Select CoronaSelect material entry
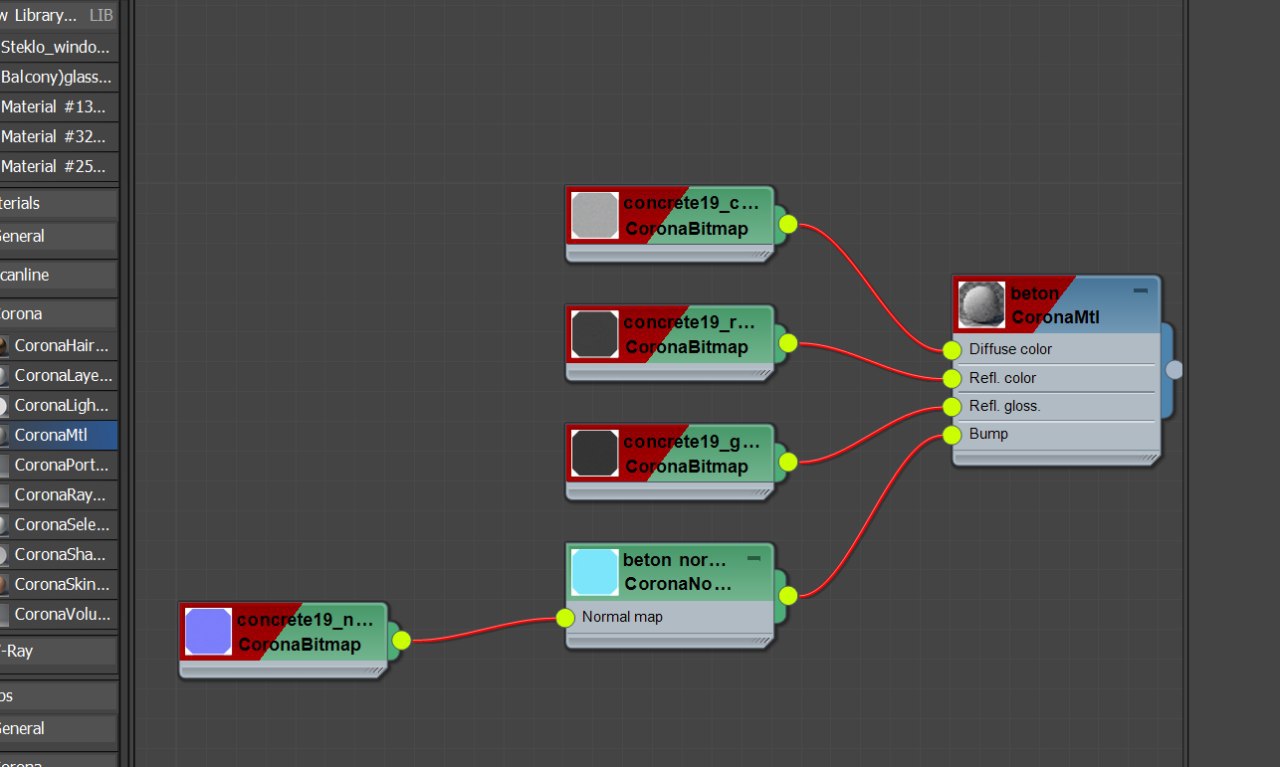This screenshot has height=767, width=1280. [x=58, y=524]
